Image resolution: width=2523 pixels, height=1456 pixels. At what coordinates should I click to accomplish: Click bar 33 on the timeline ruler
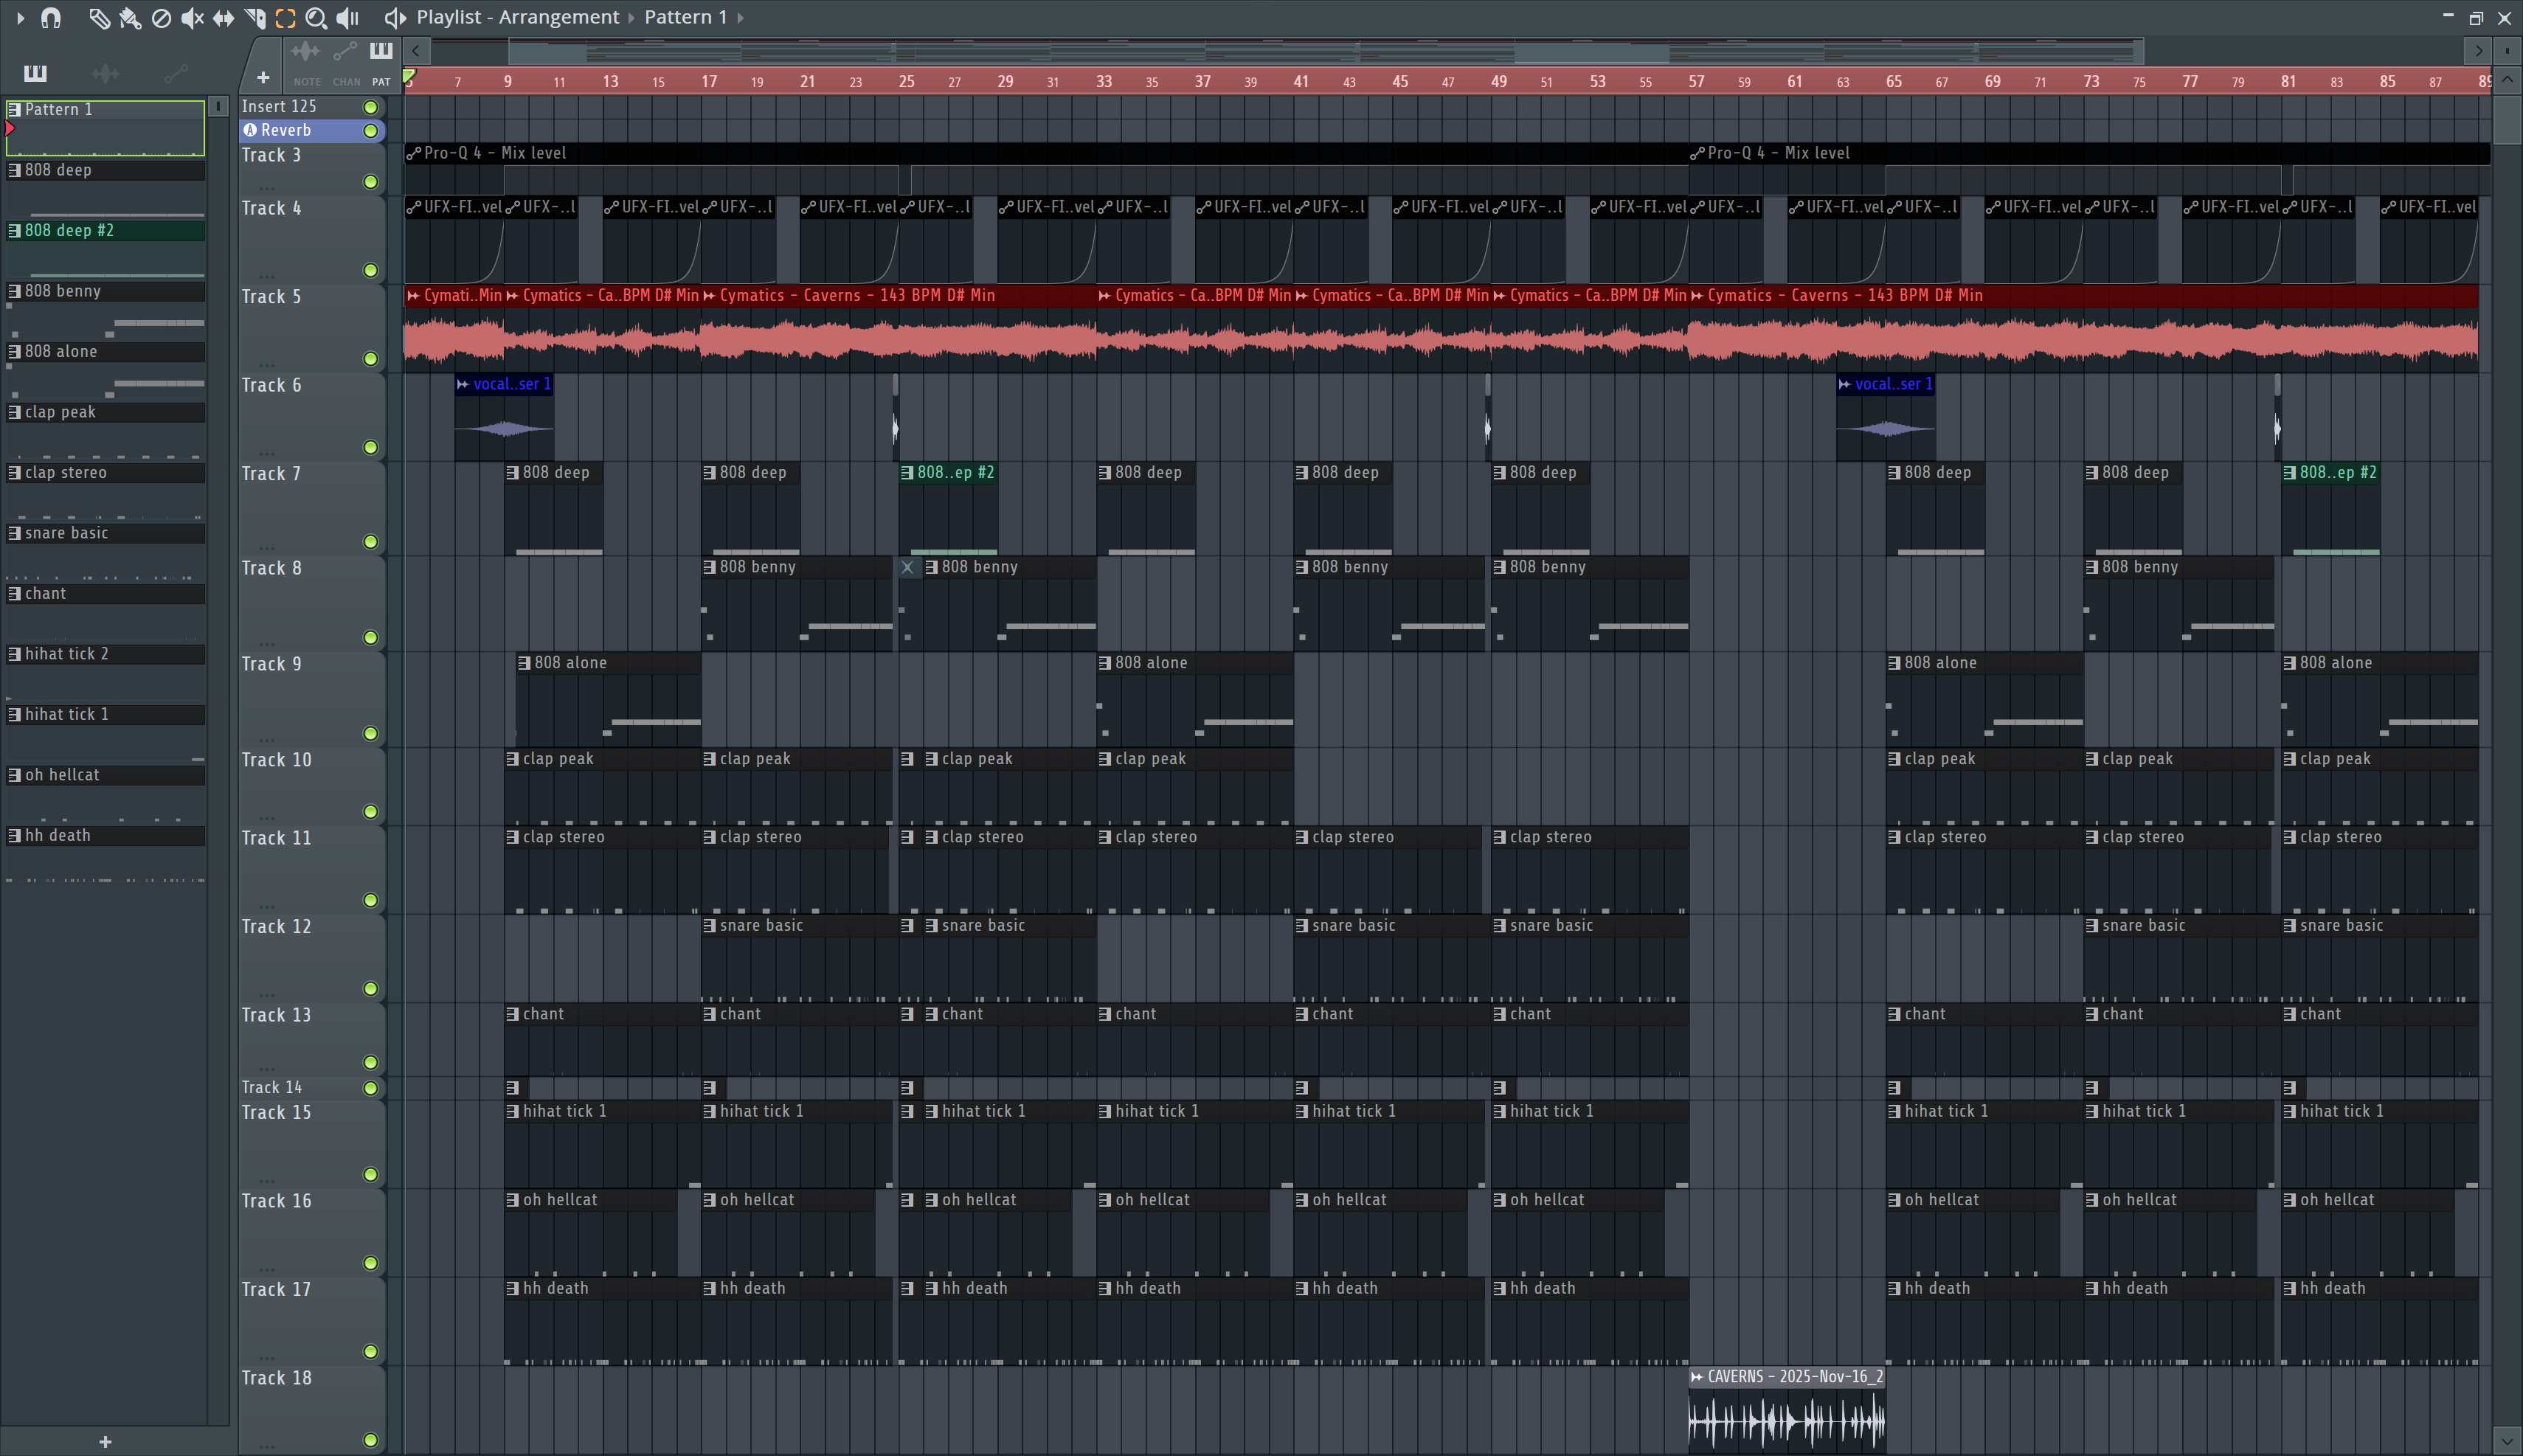(x=1104, y=81)
